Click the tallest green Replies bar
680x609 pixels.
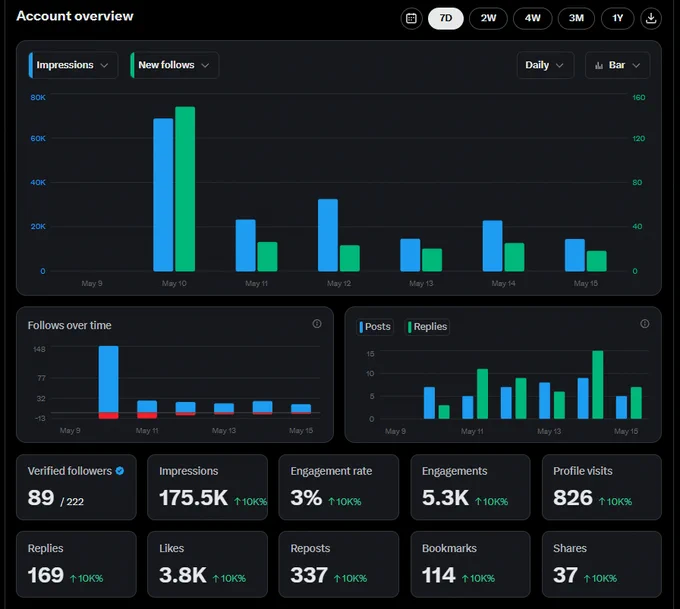coord(598,384)
